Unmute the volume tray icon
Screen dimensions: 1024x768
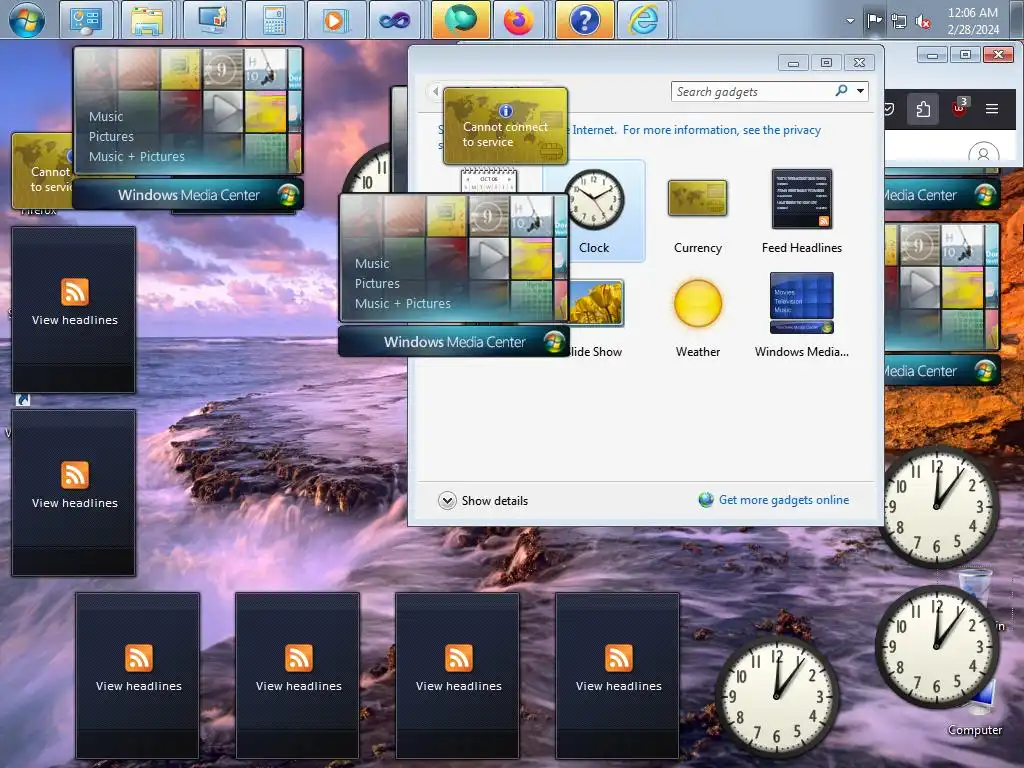(x=923, y=21)
